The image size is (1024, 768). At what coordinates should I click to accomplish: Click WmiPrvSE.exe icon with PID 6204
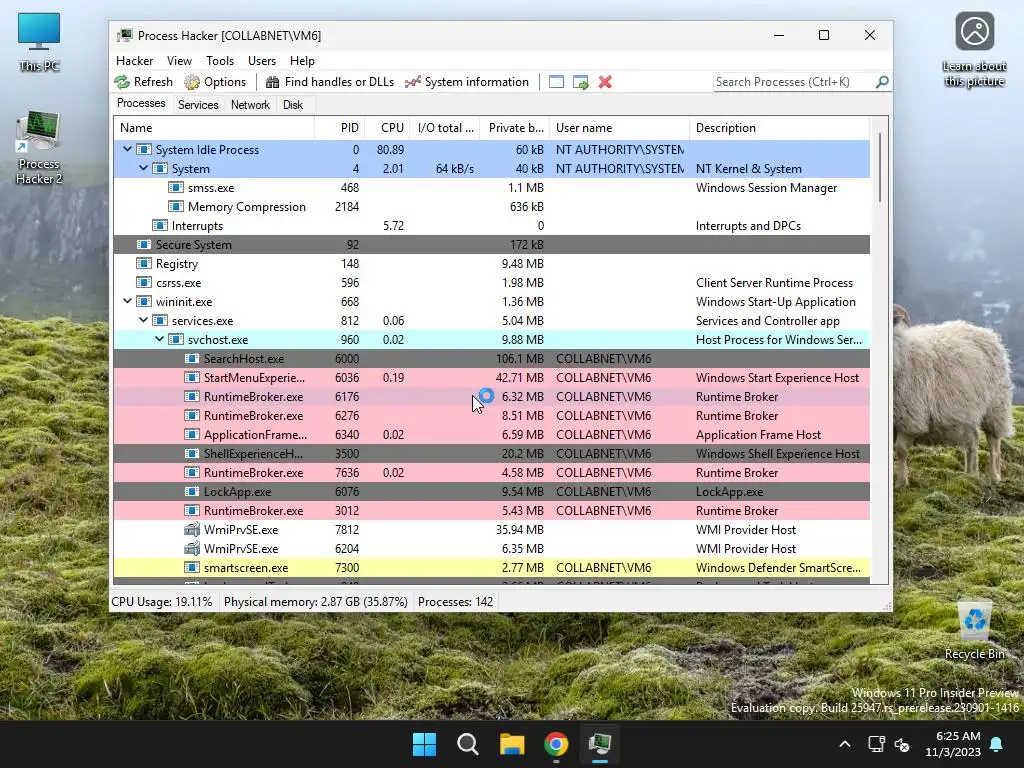(x=192, y=548)
